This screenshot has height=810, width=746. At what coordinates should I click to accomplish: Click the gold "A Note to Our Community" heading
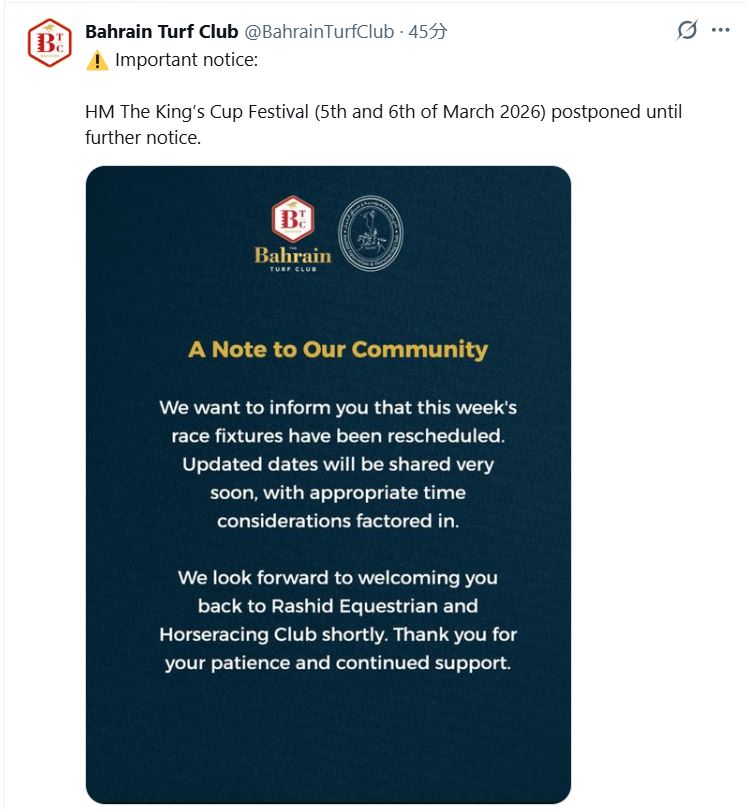pyautogui.click(x=338, y=349)
